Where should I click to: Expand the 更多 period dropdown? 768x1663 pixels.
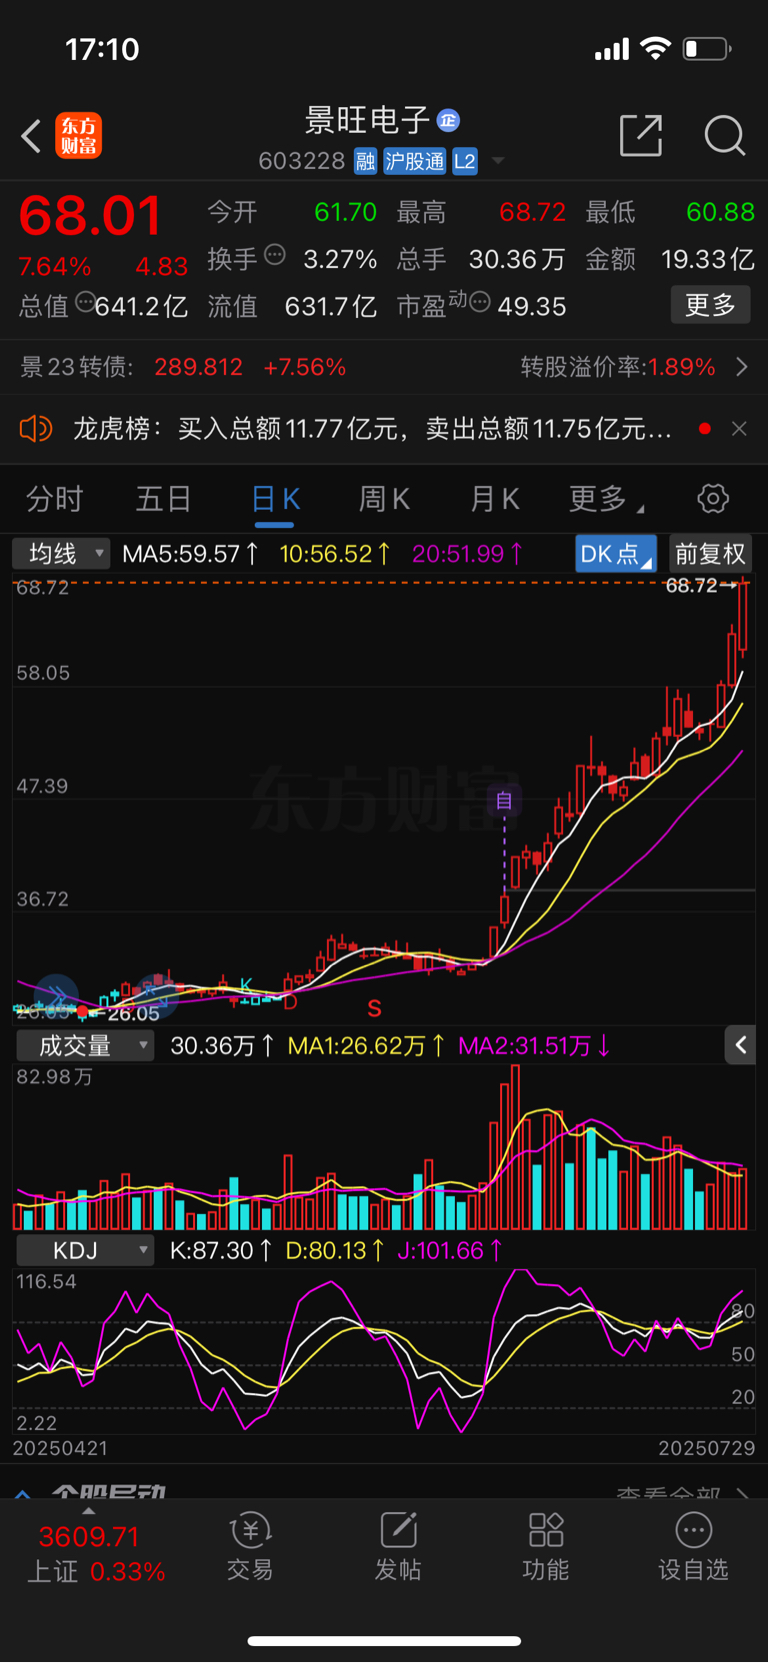[606, 499]
